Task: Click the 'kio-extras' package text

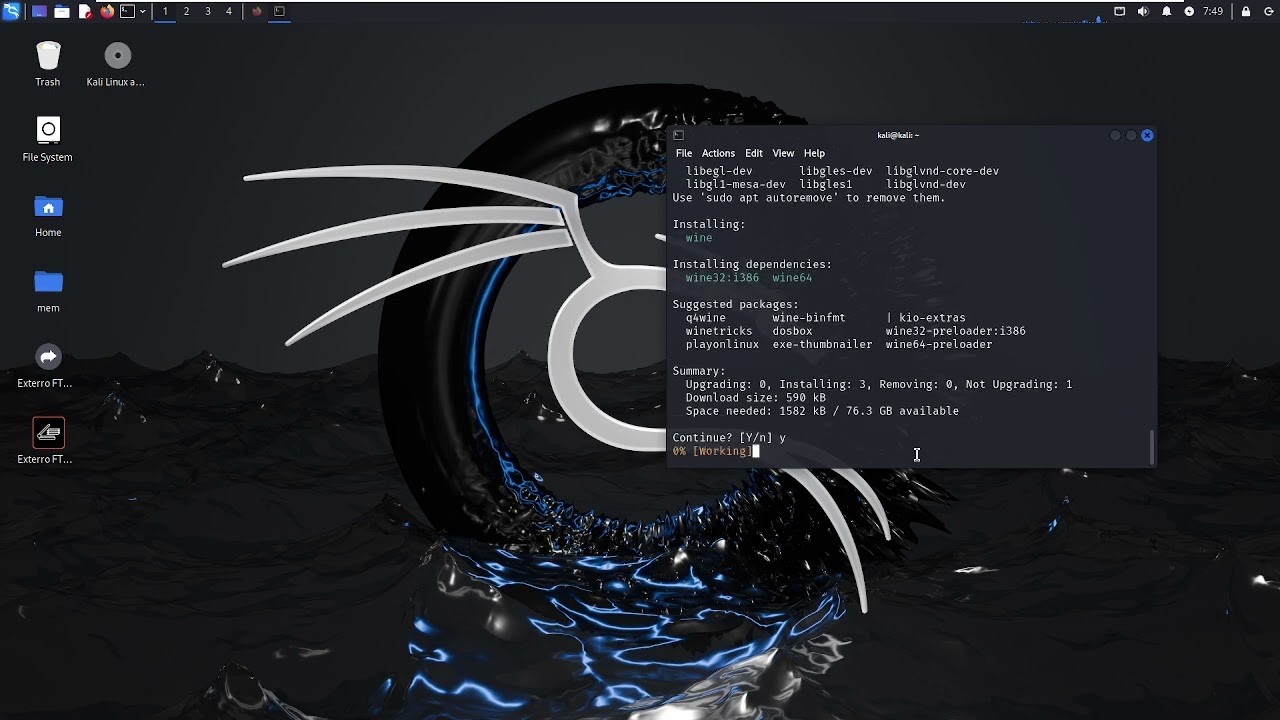Action: [932, 318]
